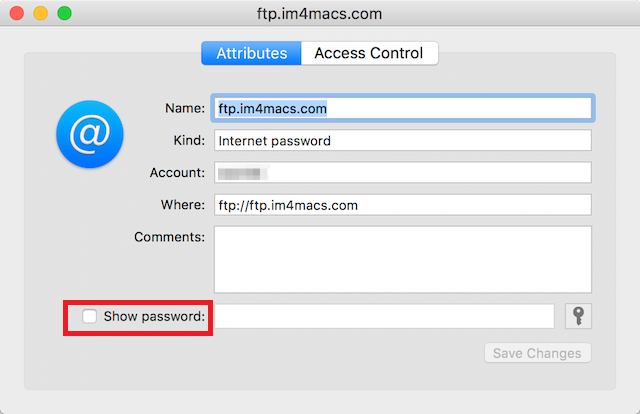
Task: Click into the Name text field
Action: click(x=402, y=108)
